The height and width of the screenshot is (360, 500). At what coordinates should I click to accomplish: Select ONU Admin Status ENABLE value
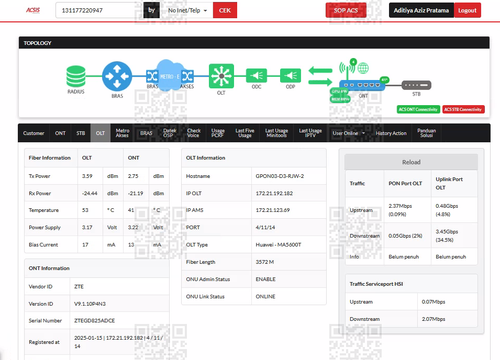pyautogui.click(x=265, y=279)
